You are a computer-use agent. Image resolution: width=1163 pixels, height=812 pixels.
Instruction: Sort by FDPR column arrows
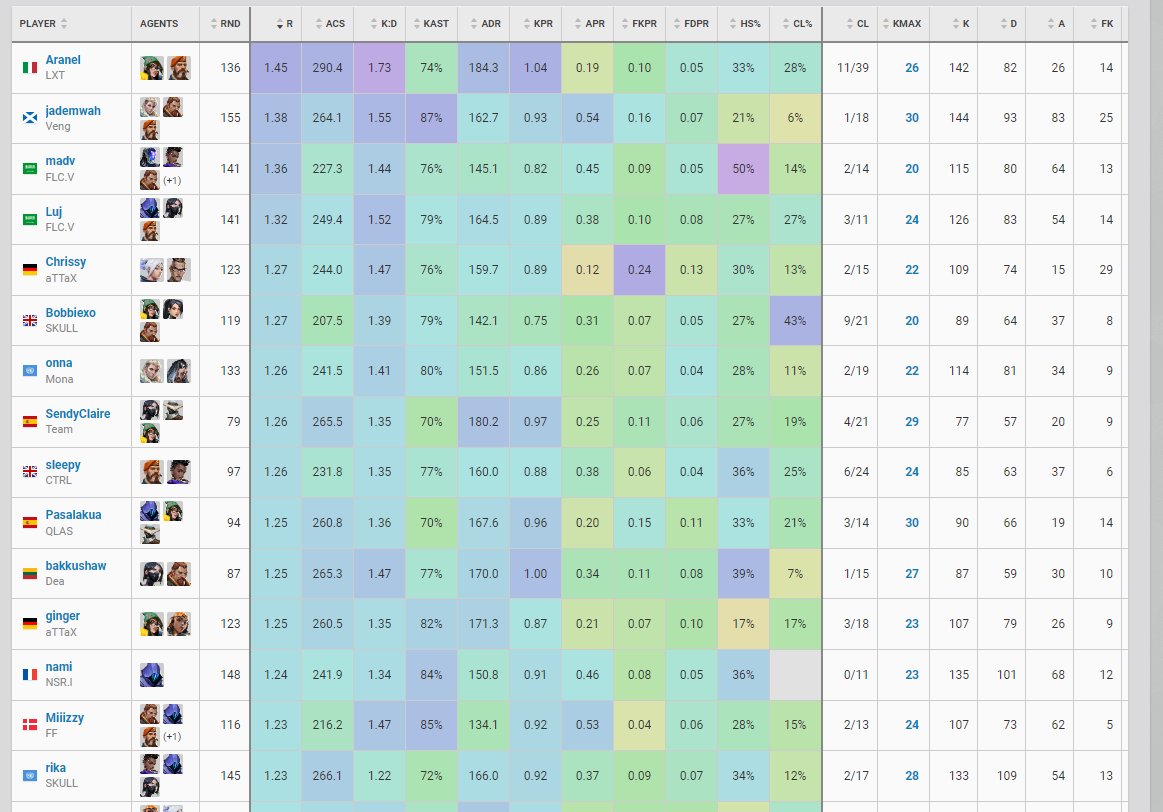click(677, 24)
